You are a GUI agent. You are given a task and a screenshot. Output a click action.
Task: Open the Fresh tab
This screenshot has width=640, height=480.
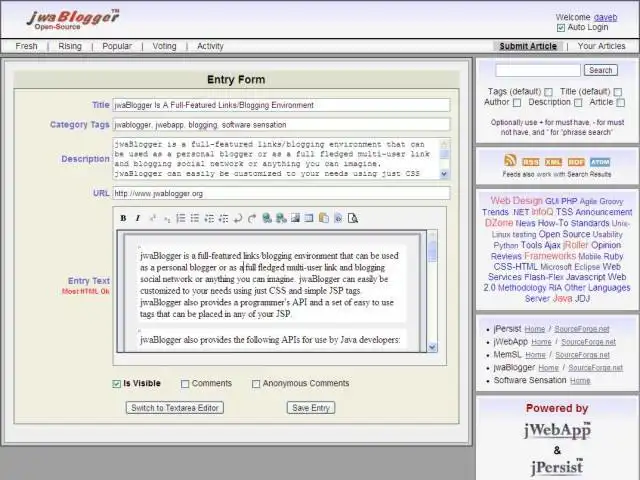tap(27, 46)
